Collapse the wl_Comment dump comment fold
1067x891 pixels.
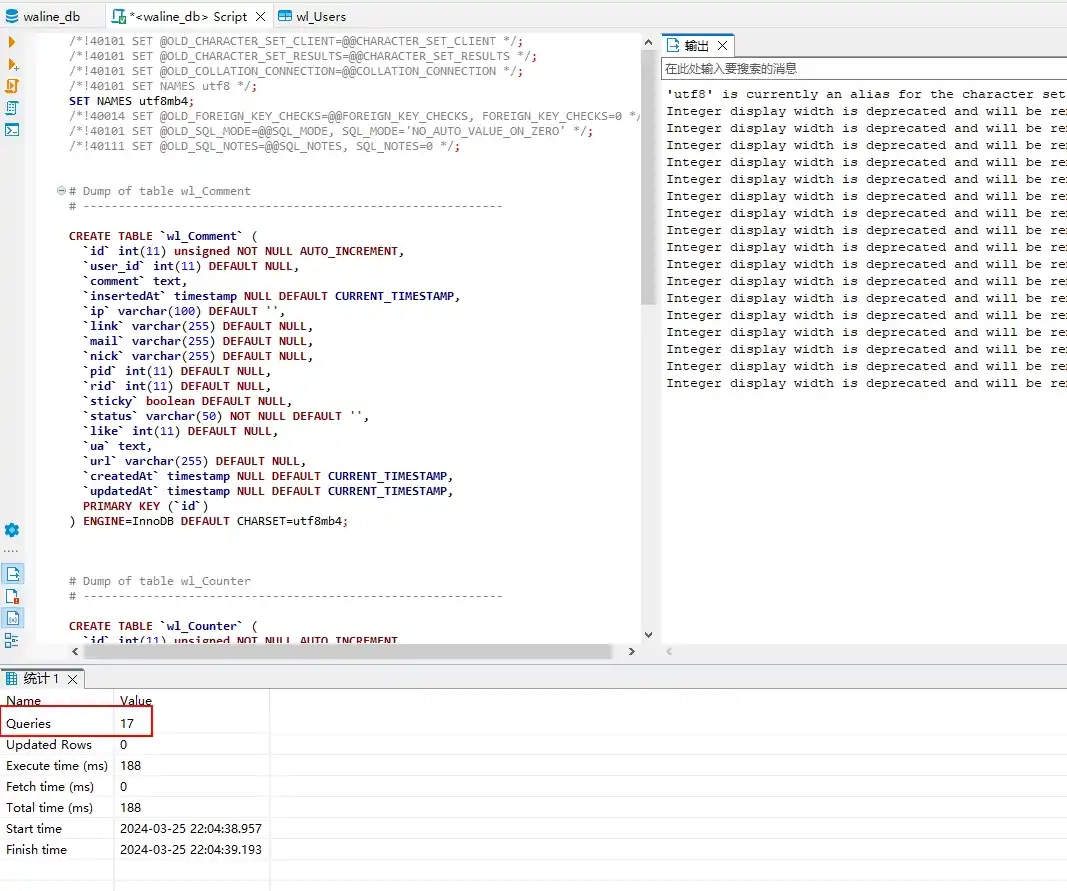pyautogui.click(x=62, y=191)
